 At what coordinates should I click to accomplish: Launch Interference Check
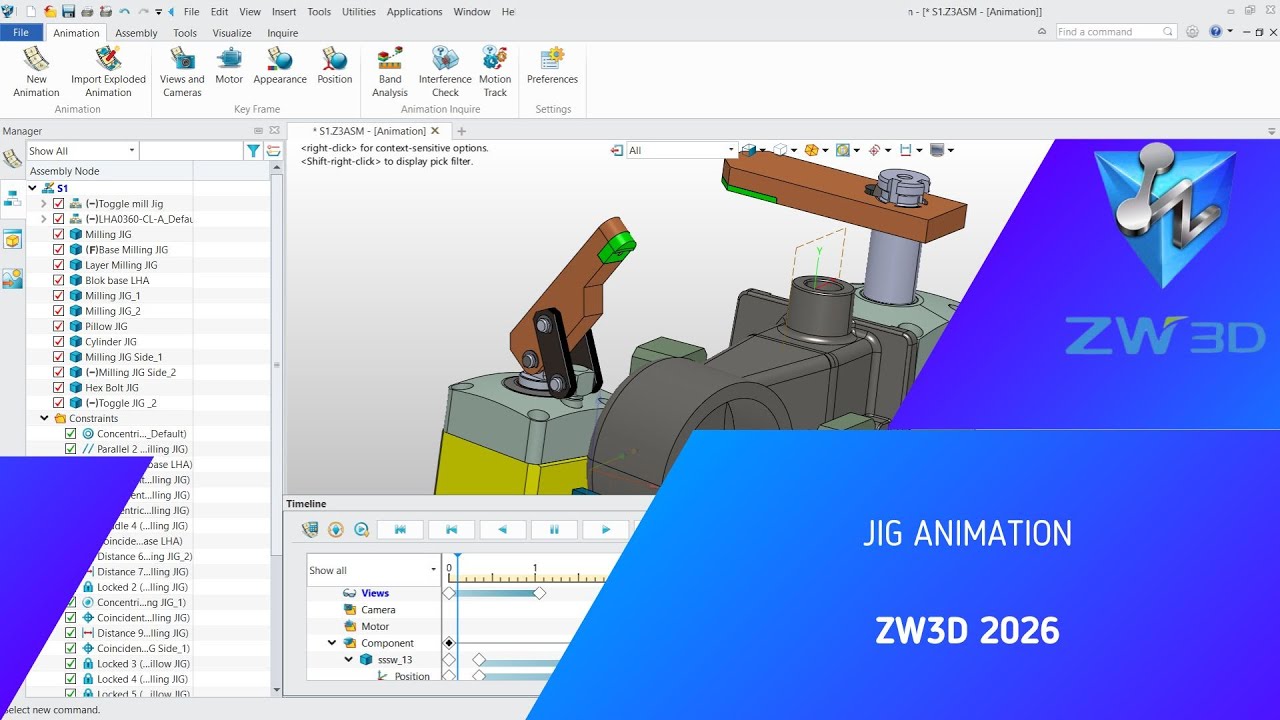[445, 71]
